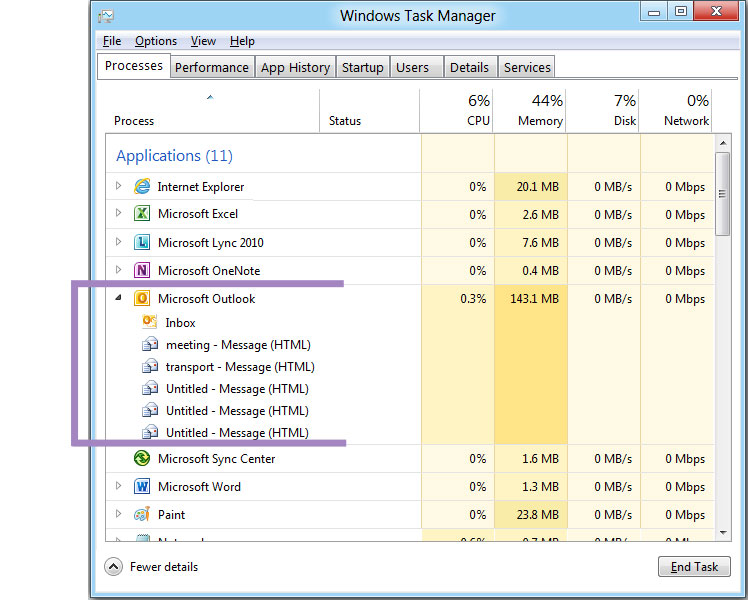
Task: Click the Internet Explorer icon
Action: click(x=142, y=187)
